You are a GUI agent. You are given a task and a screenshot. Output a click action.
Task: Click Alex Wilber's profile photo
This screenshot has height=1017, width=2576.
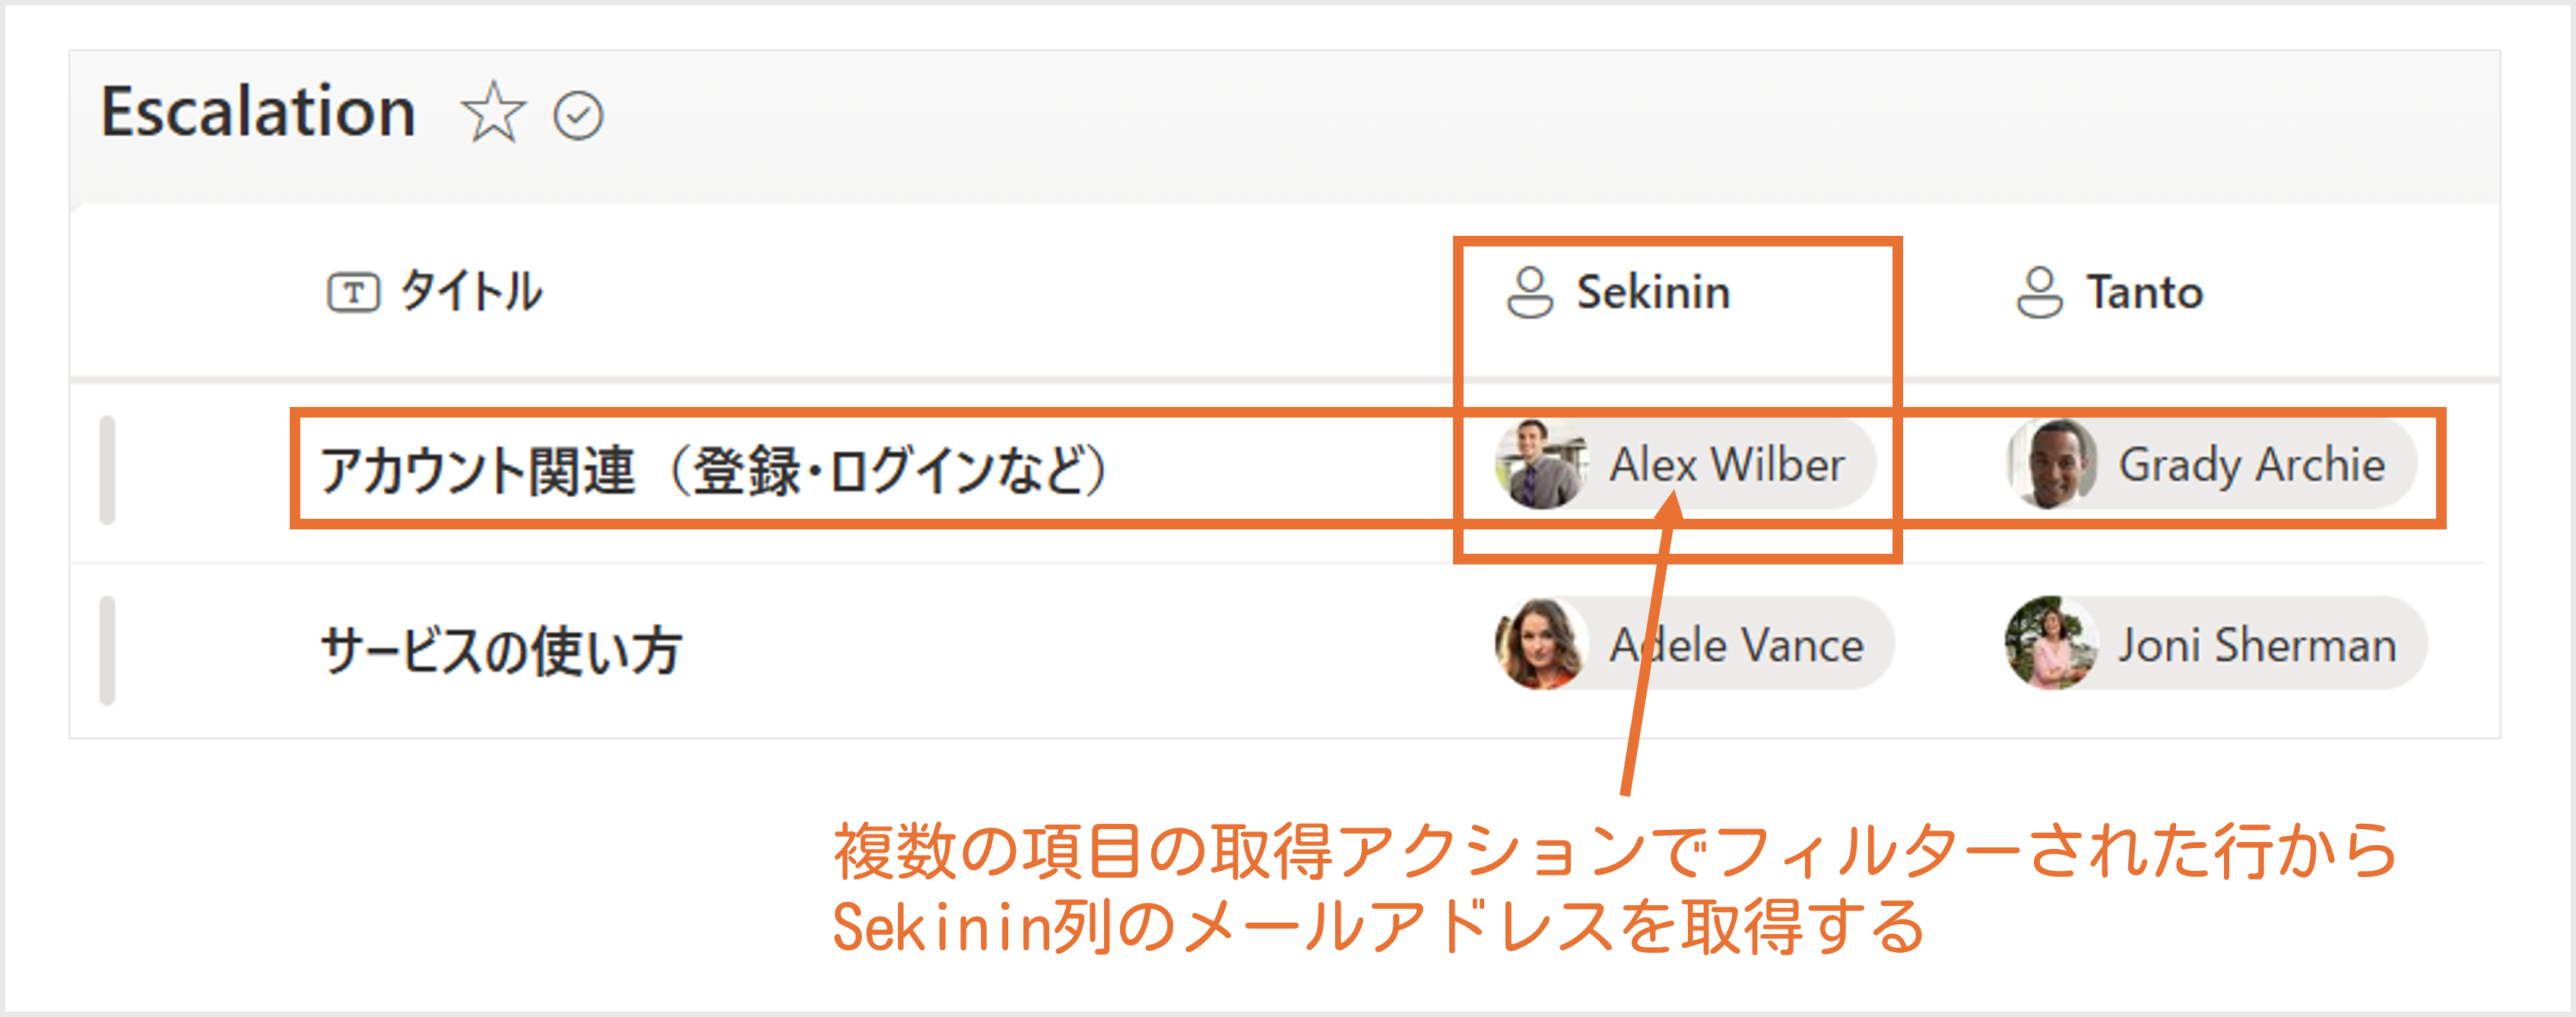click(1540, 465)
